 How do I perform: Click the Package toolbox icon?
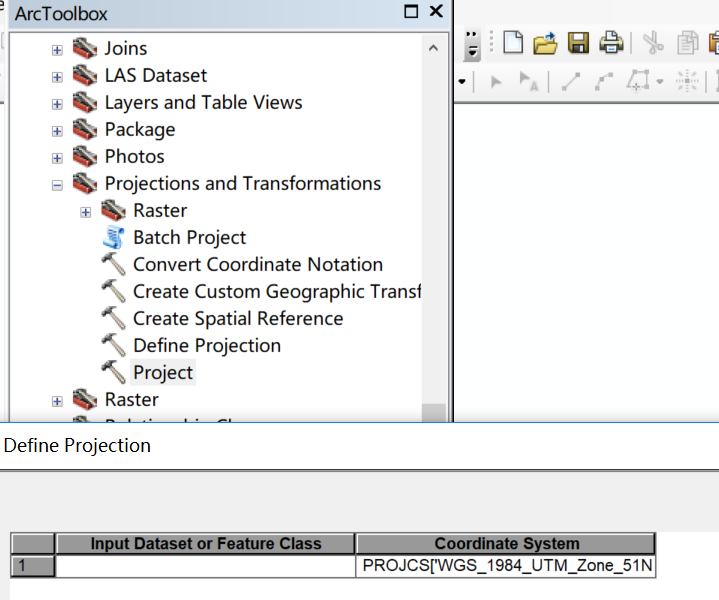85,129
